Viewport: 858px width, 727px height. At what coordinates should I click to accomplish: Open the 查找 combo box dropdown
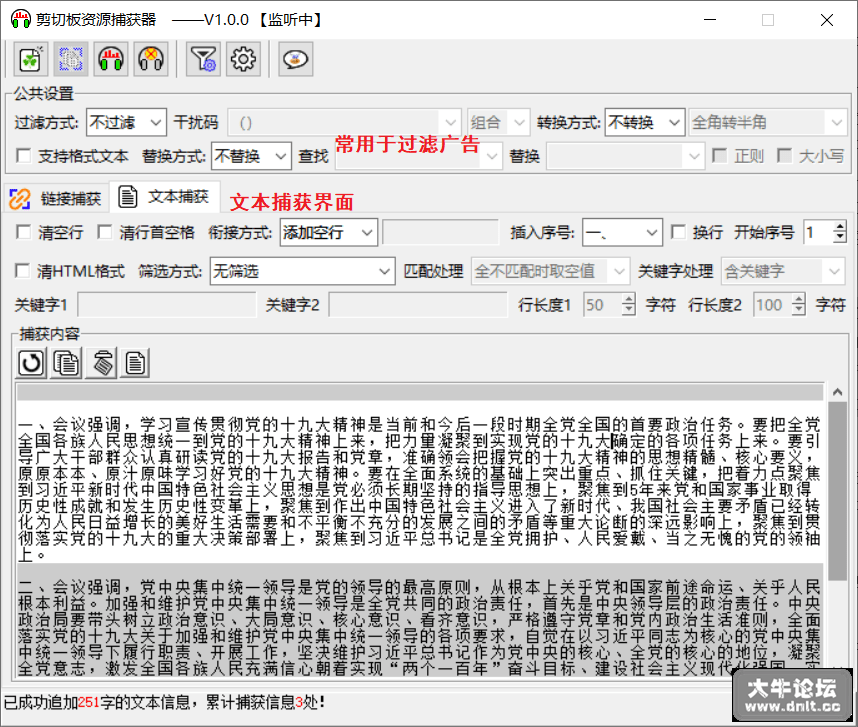pos(491,156)
